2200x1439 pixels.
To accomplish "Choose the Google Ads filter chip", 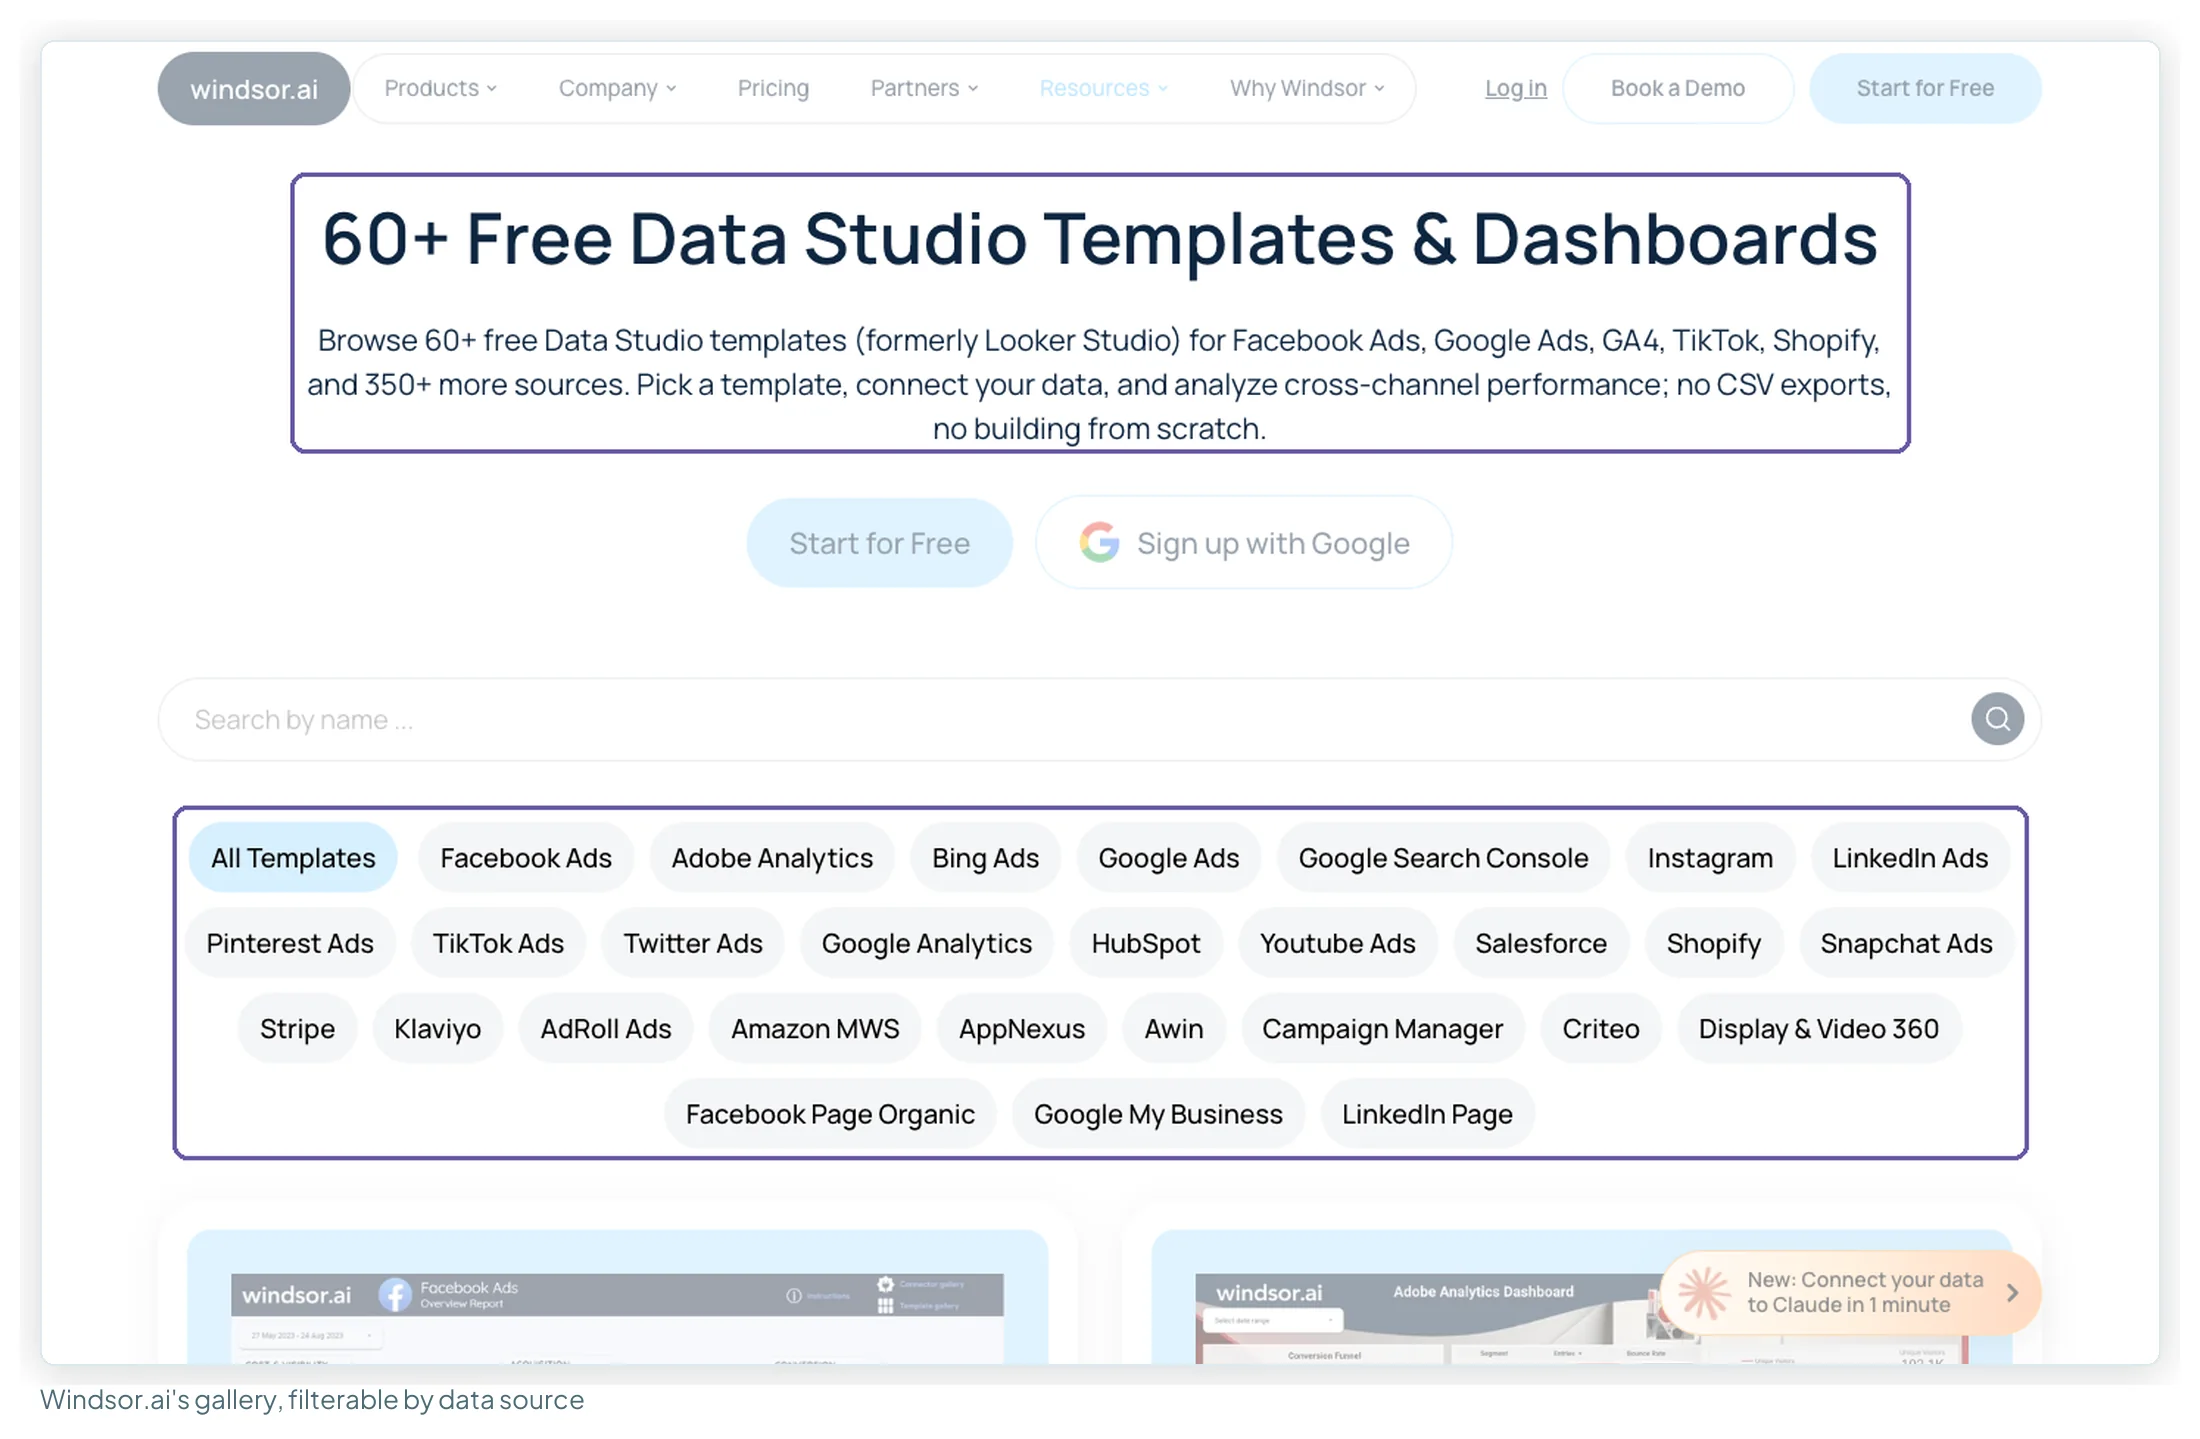I will pyautogui.click(x=1168, y=858).
